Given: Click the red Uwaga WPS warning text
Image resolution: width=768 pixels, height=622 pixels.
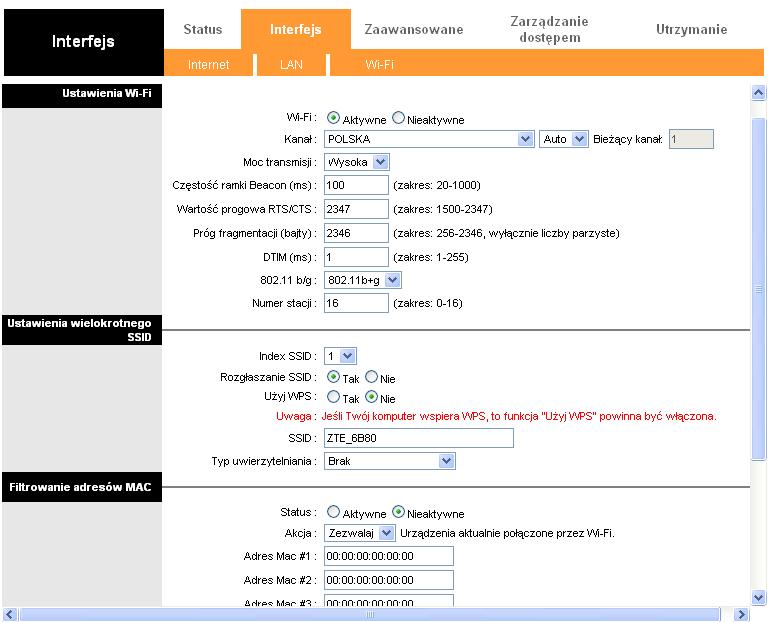Looking at the screenshot, I should pyautogui.click(x=496, y=416).
